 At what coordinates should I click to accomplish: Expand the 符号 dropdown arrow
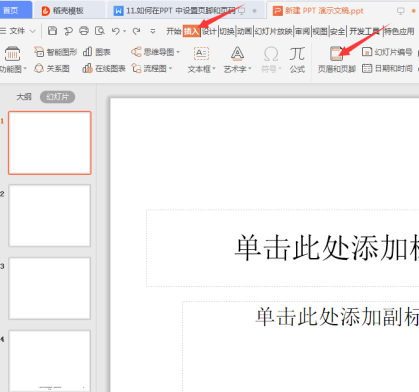pyautogui.click(x=280, y=69)
